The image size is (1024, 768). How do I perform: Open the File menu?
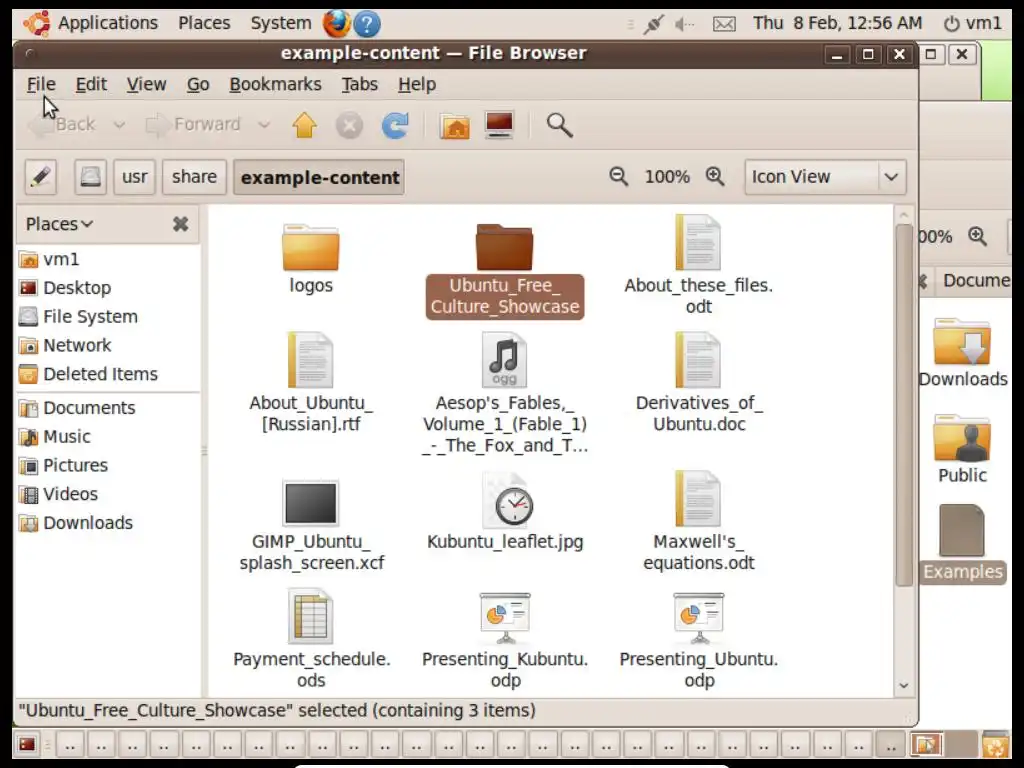[41, 84]
